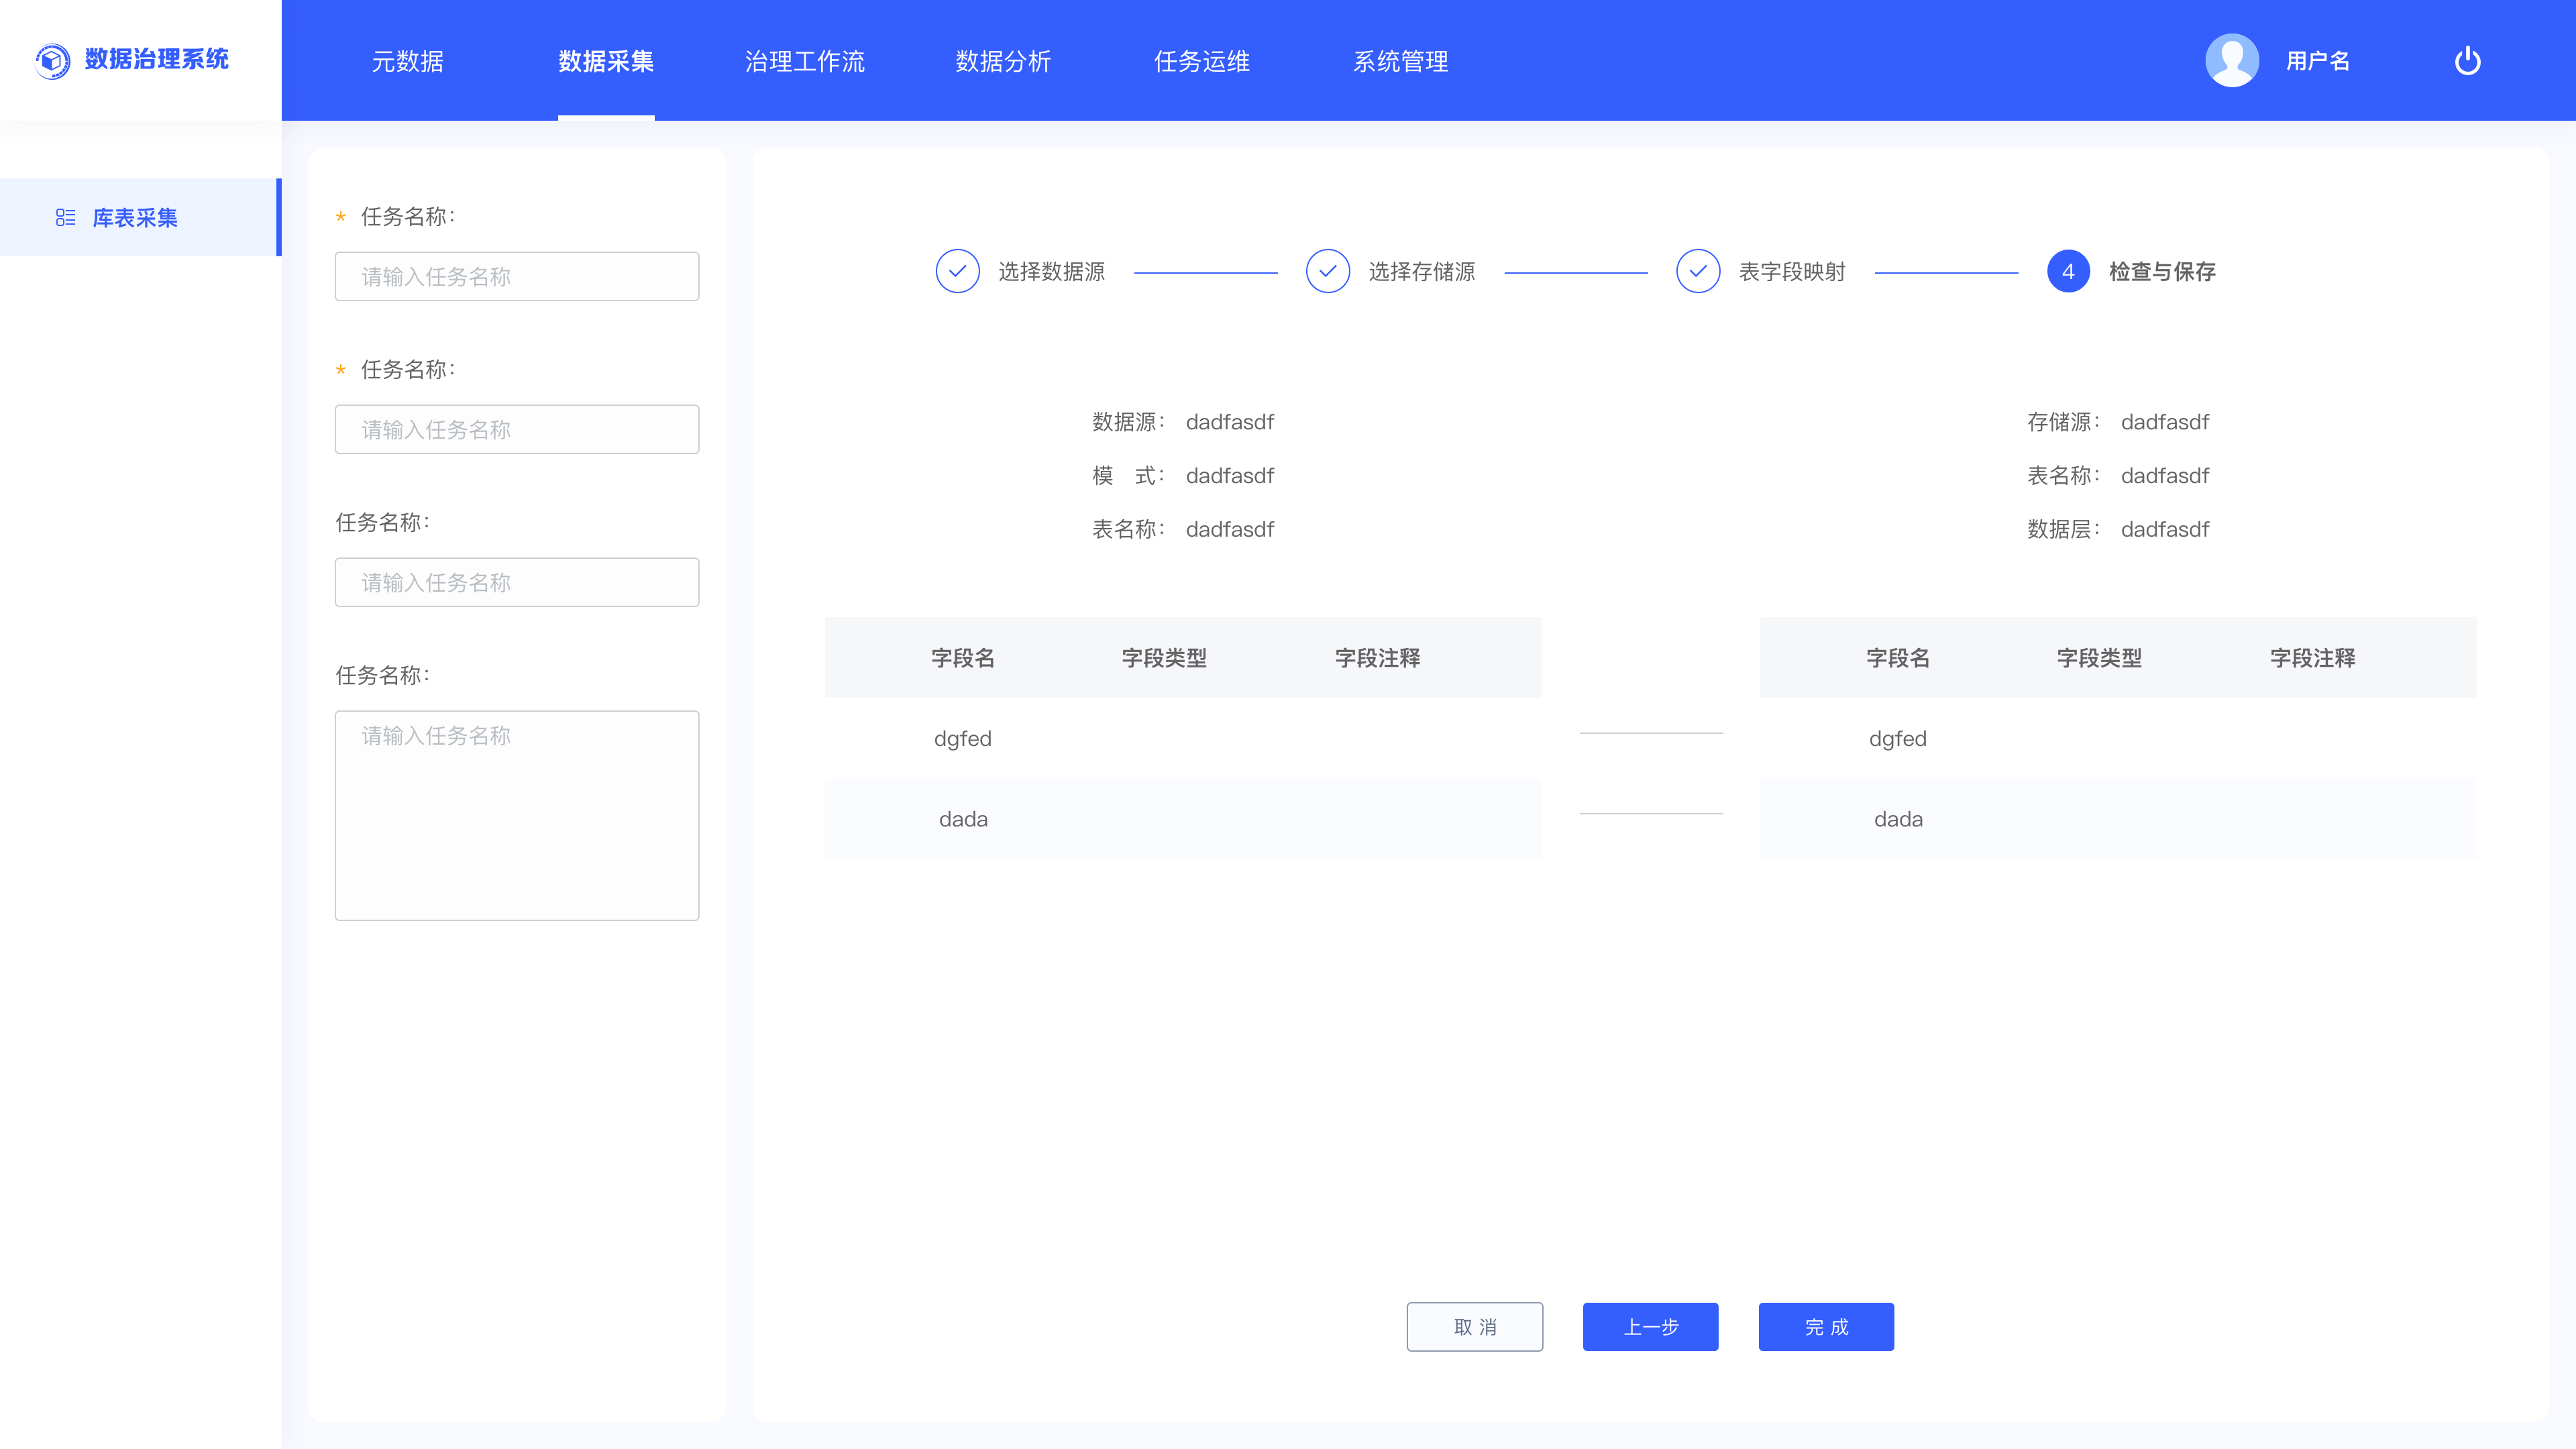Switch to the 数据采集 tab
This screenshot has width=2576, height=1449.
pyautogui.click(x=606, y=61)
